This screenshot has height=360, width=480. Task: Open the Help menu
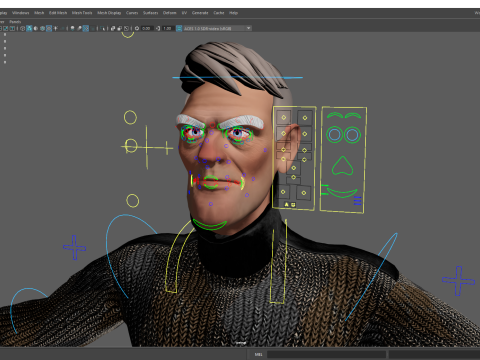click(233, 13)
